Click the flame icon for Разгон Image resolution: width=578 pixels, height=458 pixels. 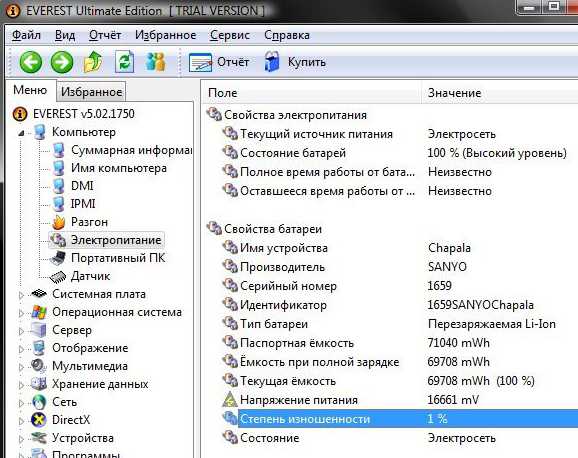click(x=58, y=222)
